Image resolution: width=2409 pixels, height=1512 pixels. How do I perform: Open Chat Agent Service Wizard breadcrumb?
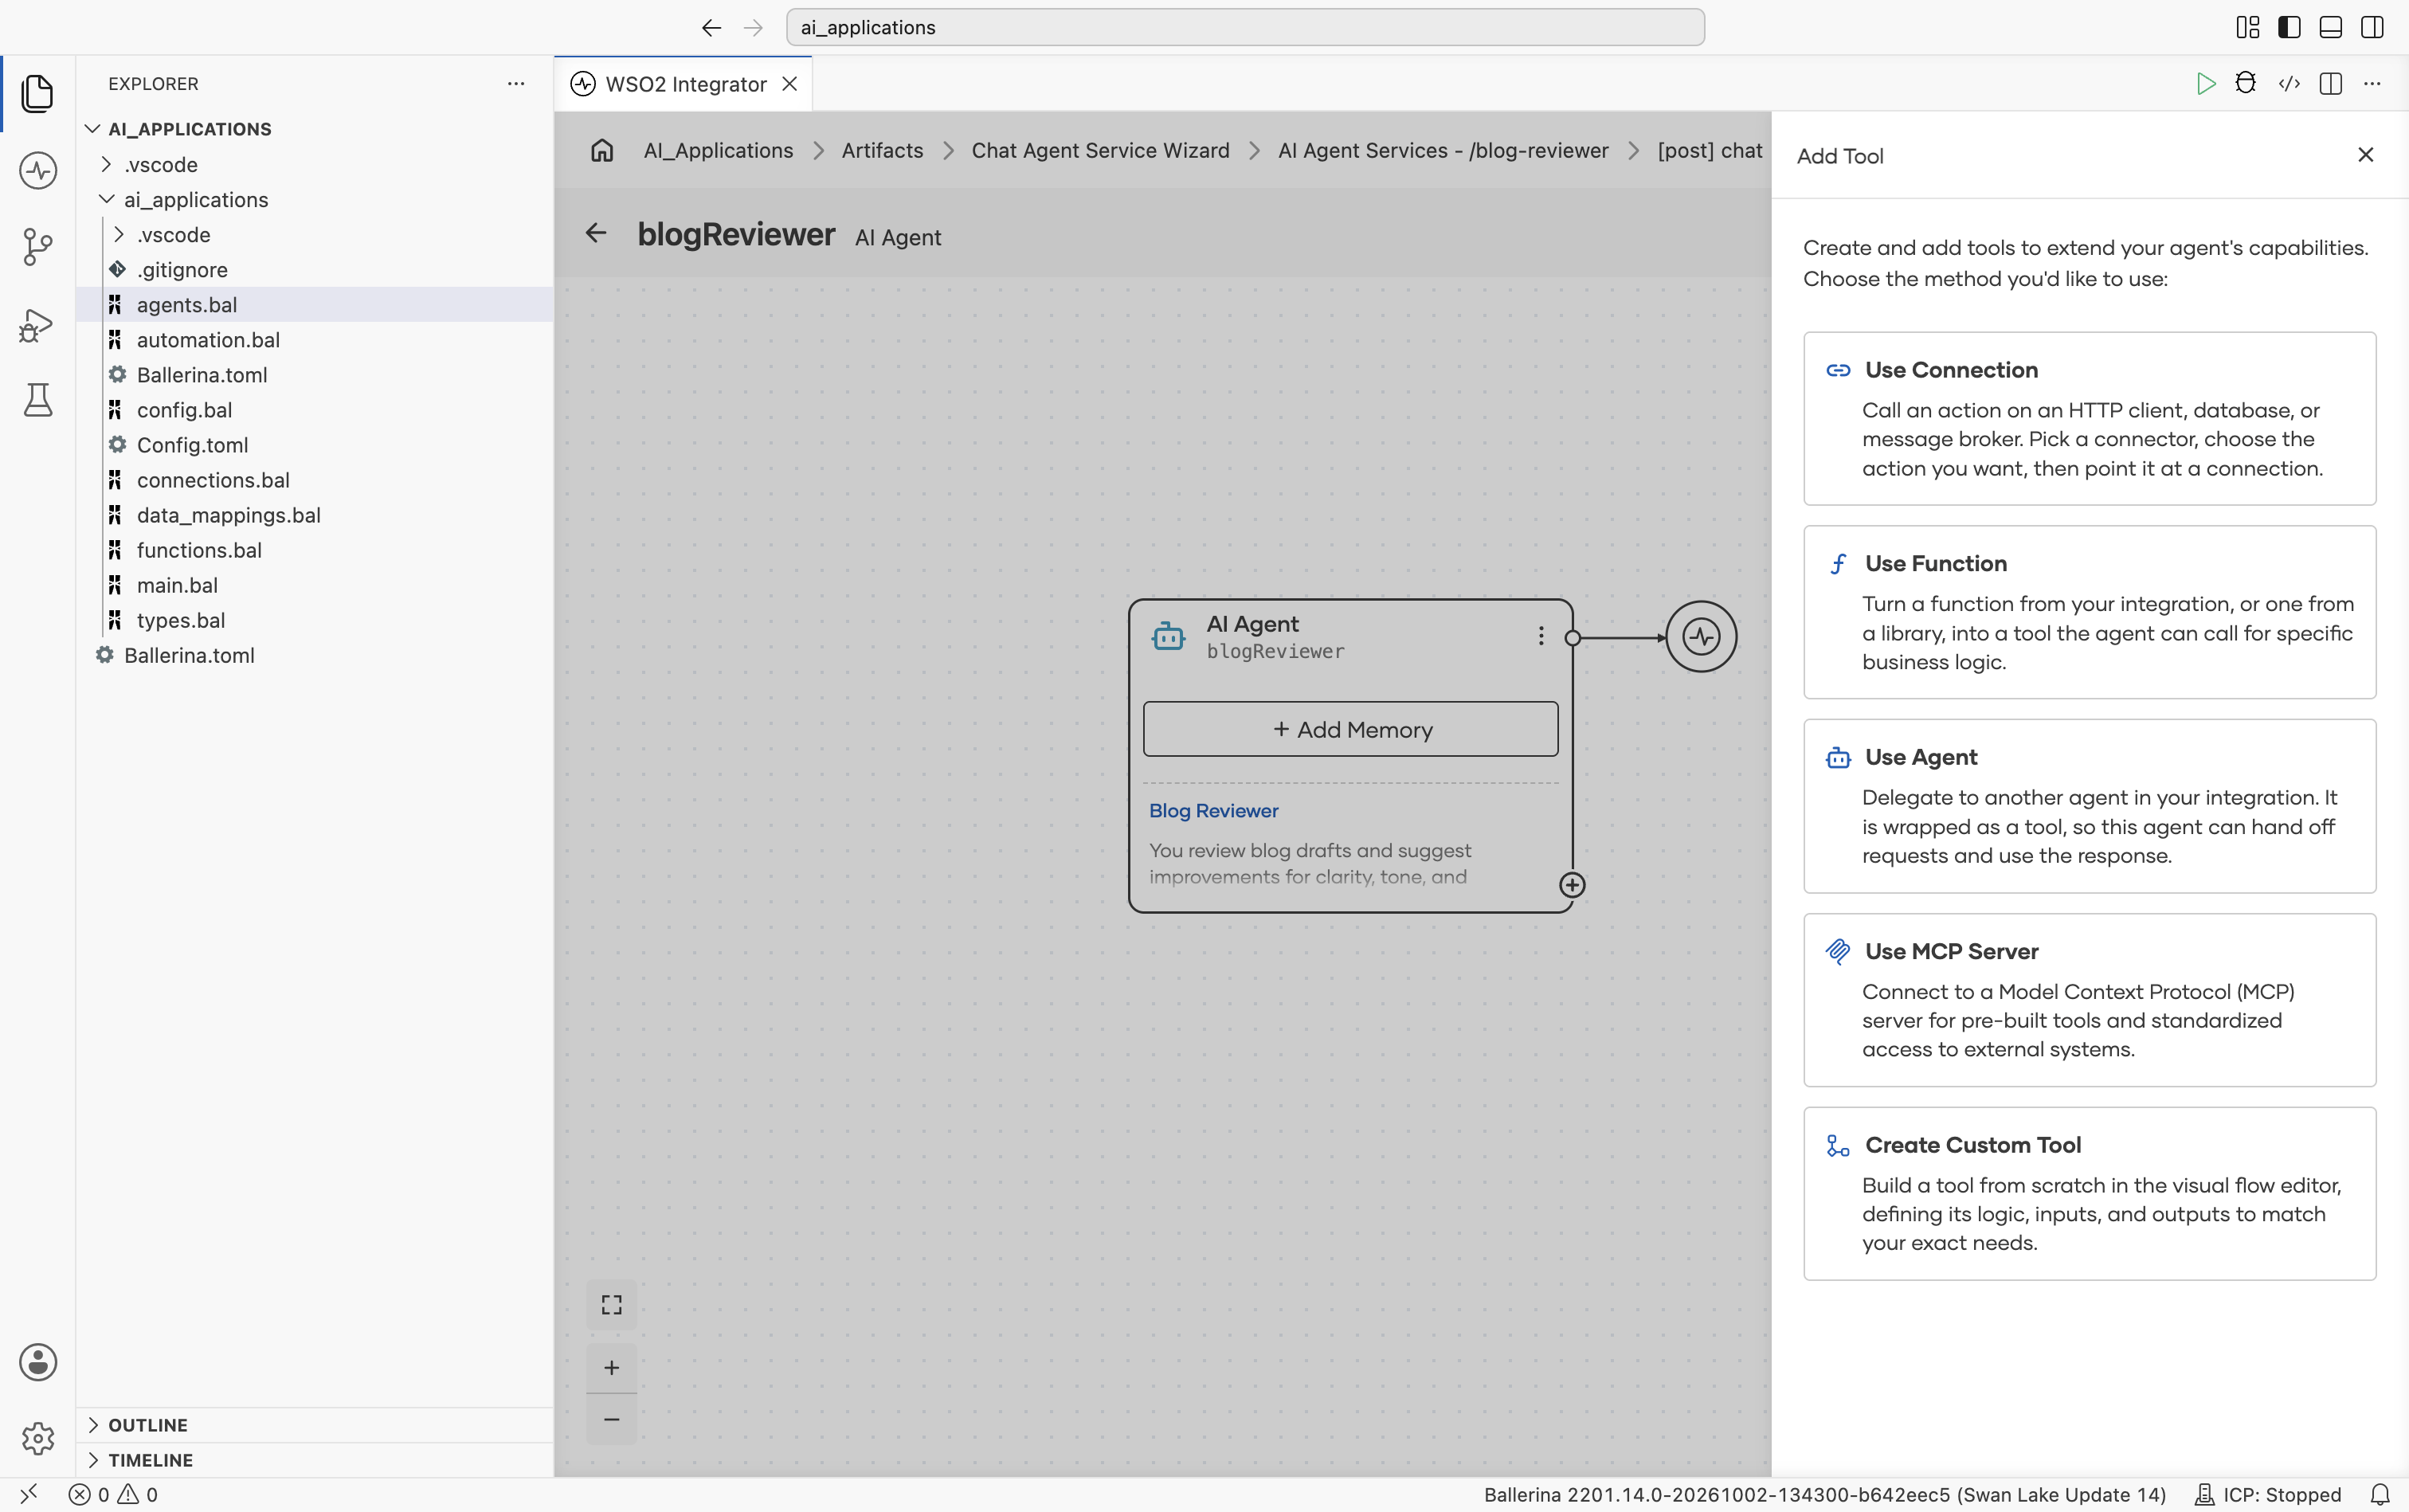pyautogui.click(x=1100, y=150)
